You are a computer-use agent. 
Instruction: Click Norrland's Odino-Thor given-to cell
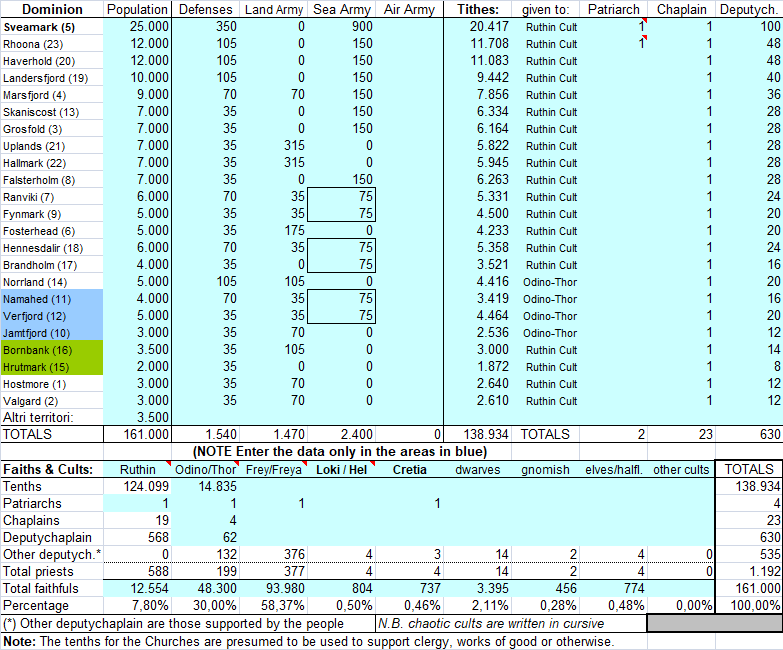[x=545, y=282]
